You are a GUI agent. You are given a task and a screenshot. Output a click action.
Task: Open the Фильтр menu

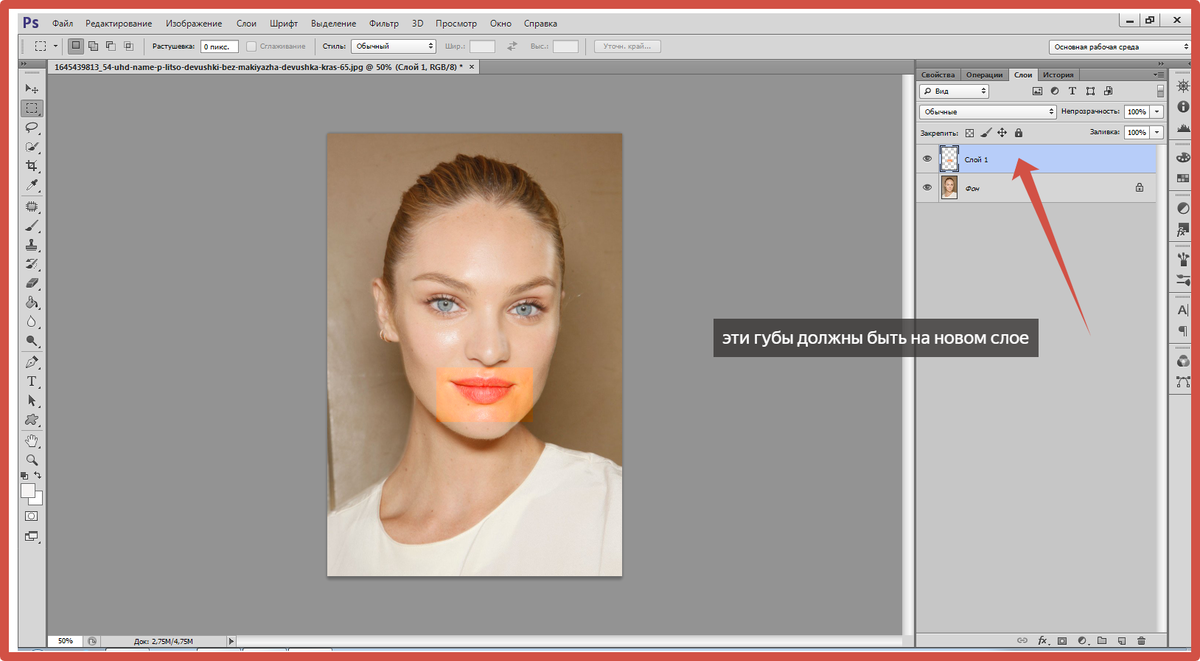[383, 22]
